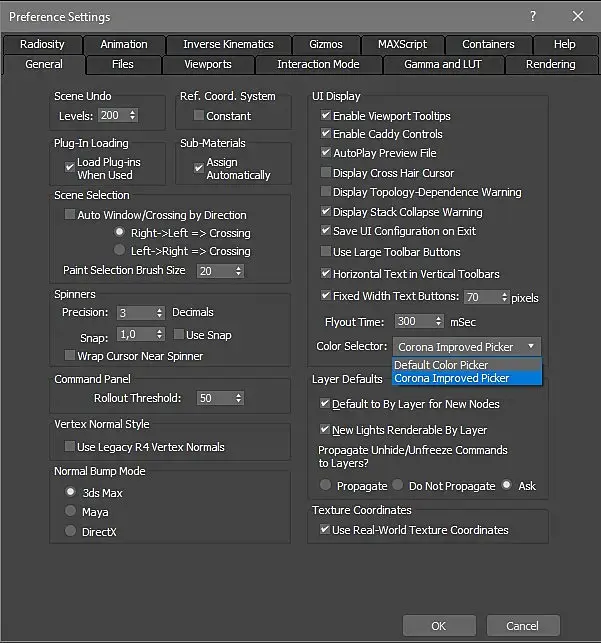Viewport: 601px width, 643px height.
Task: Confirm settings with the OK button
Action: point(438,626)
